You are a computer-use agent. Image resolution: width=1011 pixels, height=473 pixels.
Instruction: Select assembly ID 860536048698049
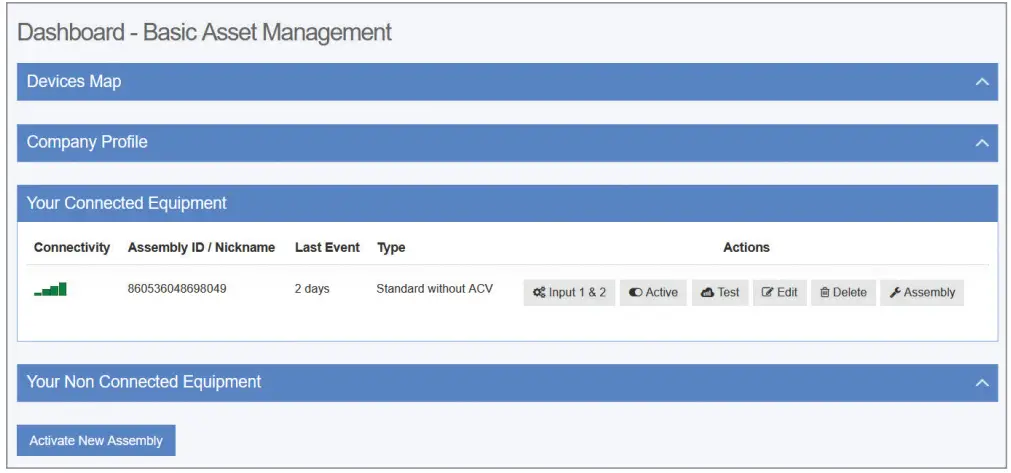coord(177,289)
